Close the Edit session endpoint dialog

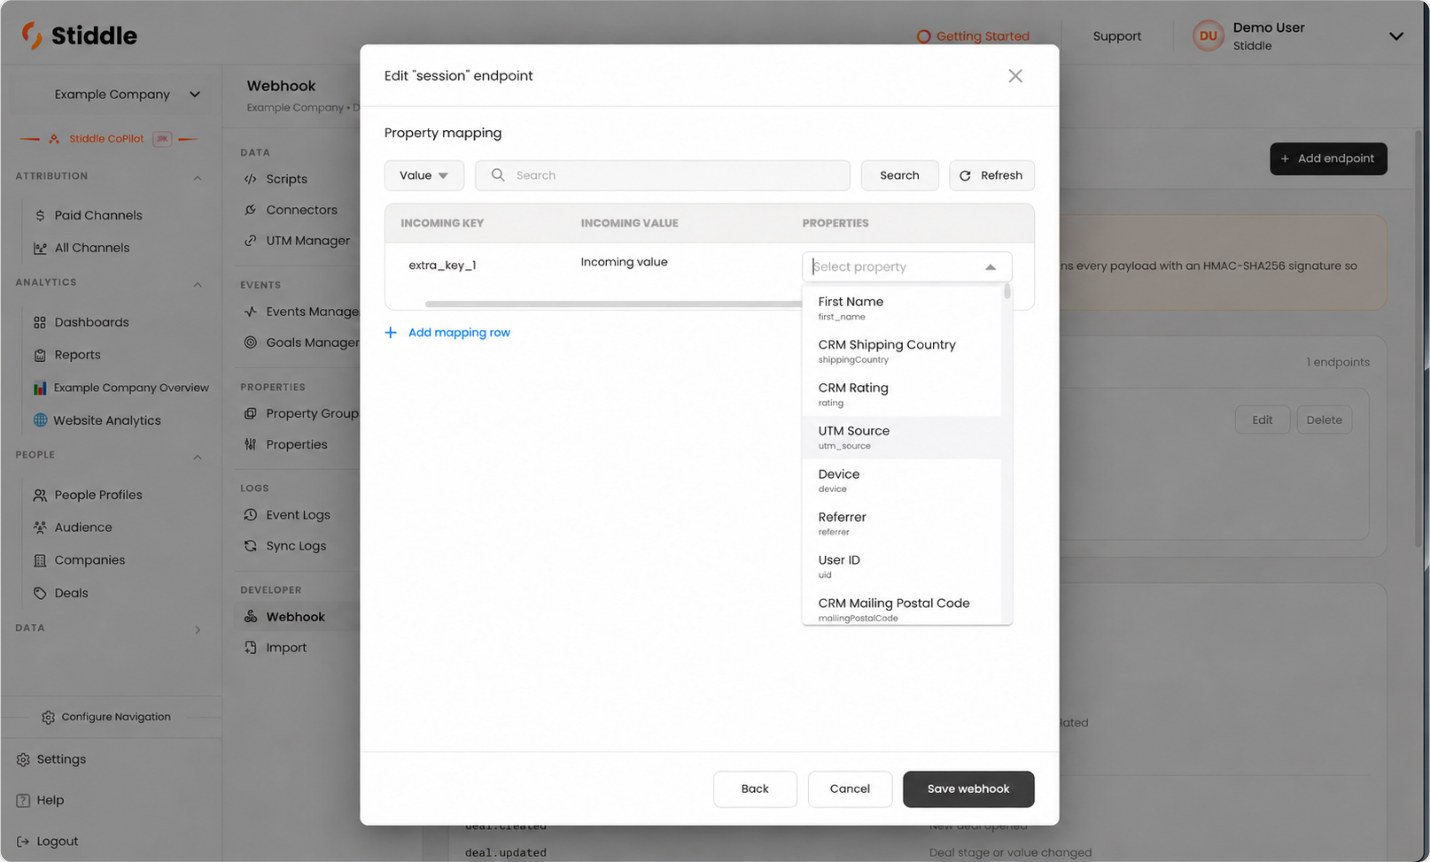[1015, 76]
